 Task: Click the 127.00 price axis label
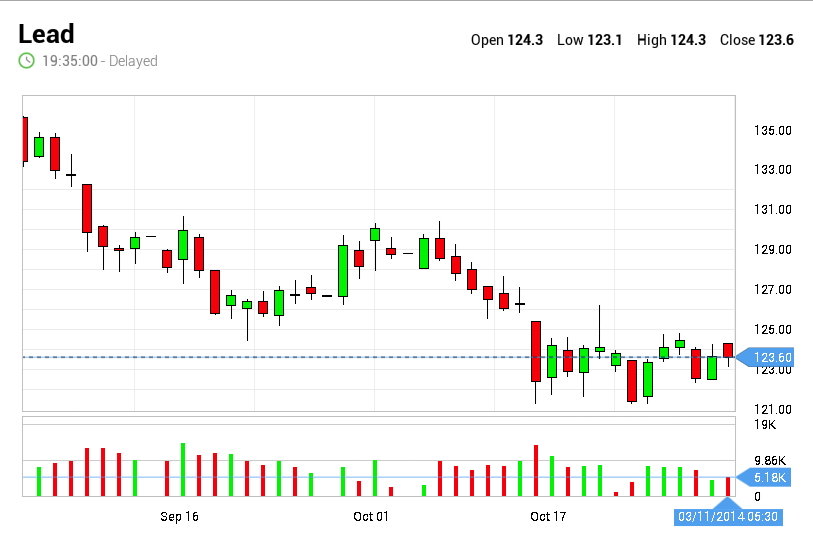[x=773, y=289]
